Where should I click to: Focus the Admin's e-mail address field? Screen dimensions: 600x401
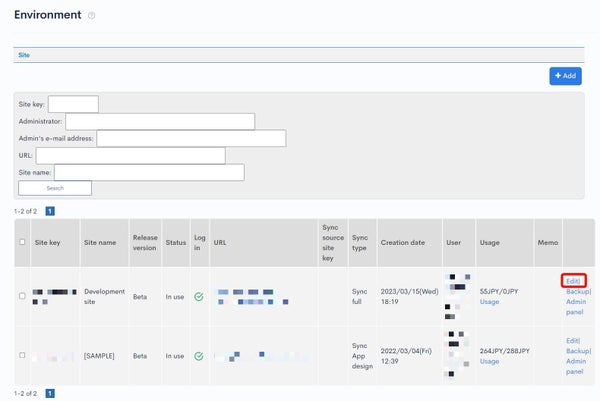pos(191,138)
